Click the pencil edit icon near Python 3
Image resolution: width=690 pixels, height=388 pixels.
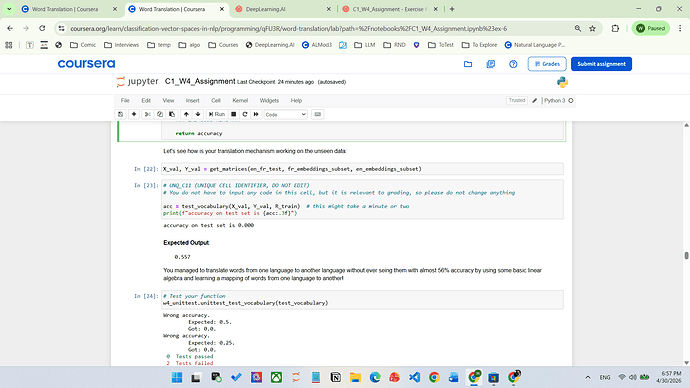tap(535, 100)
